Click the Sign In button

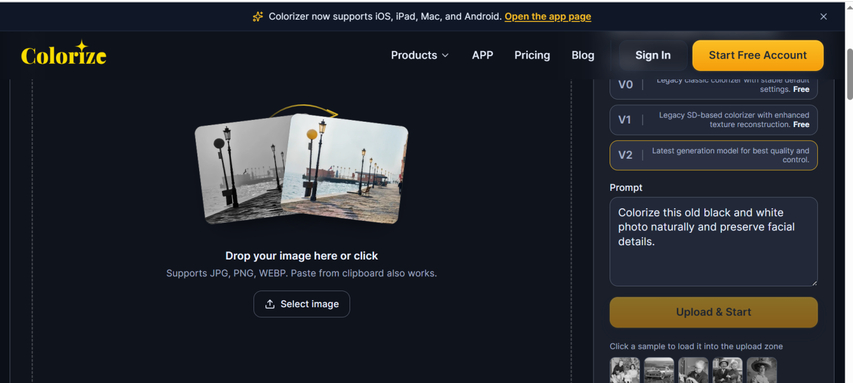[653, 55]
